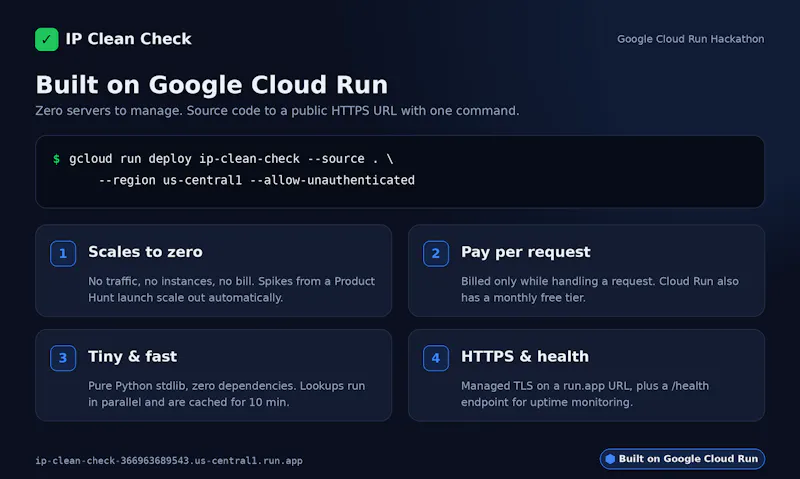
Task: Click the --region us-central1 command line
Action: click(257, 180)
